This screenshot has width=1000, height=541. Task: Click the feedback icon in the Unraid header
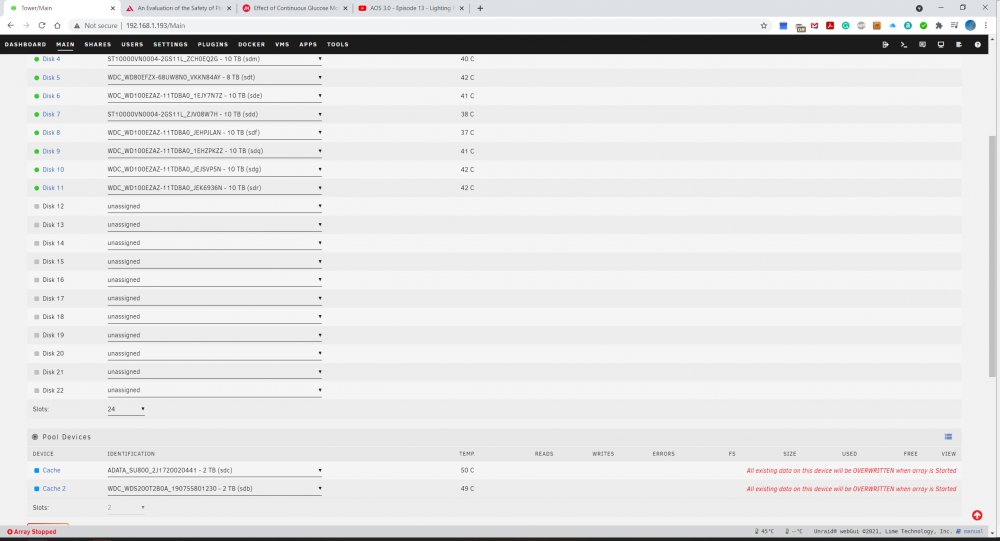[x=922, y=45]
